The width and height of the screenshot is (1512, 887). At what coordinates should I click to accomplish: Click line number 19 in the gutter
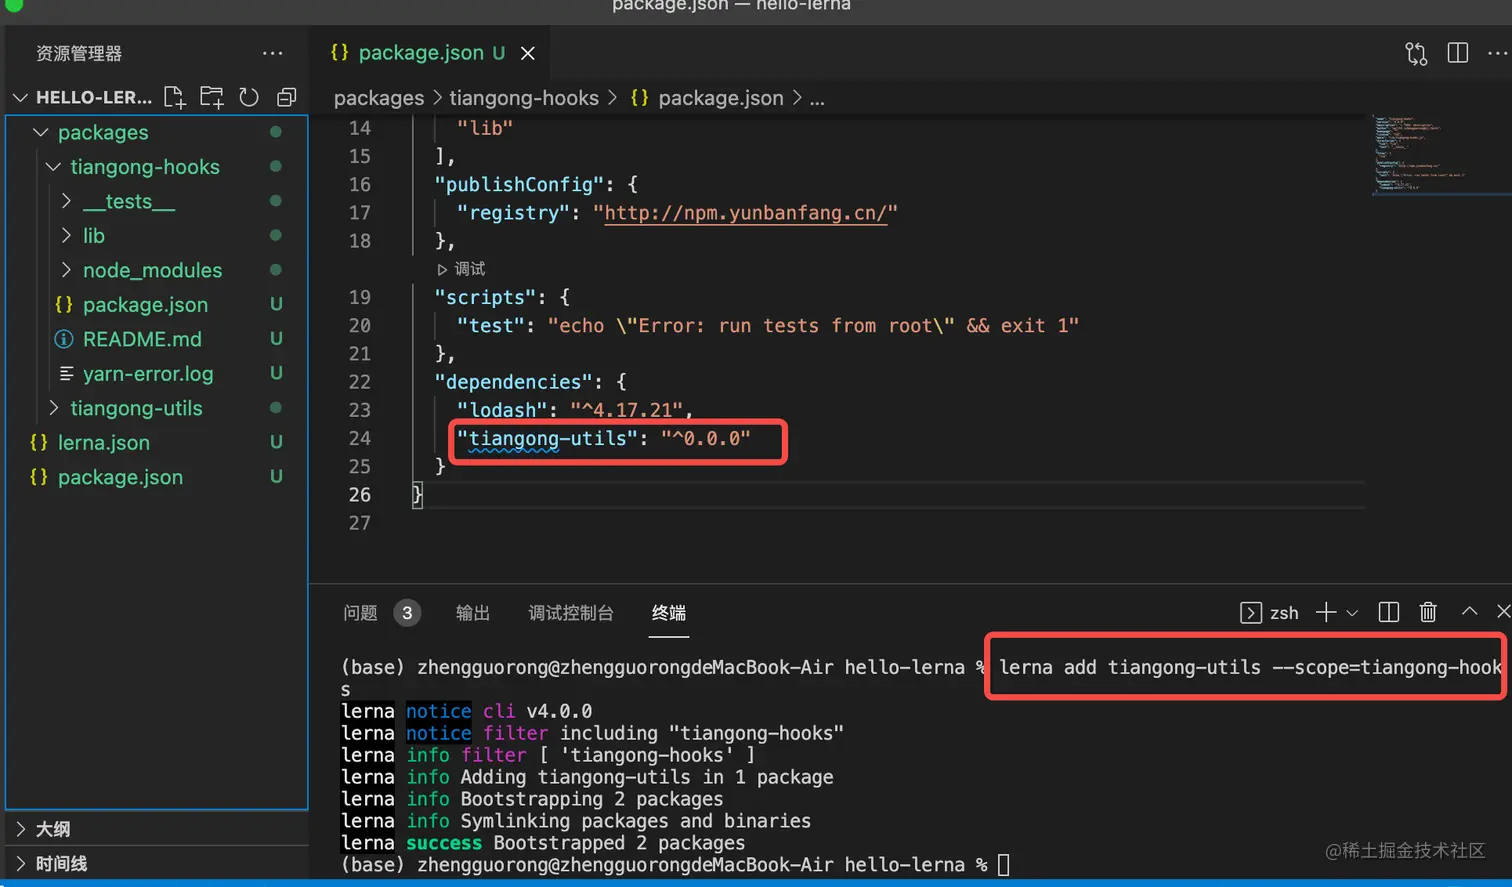tap(359, 297)
